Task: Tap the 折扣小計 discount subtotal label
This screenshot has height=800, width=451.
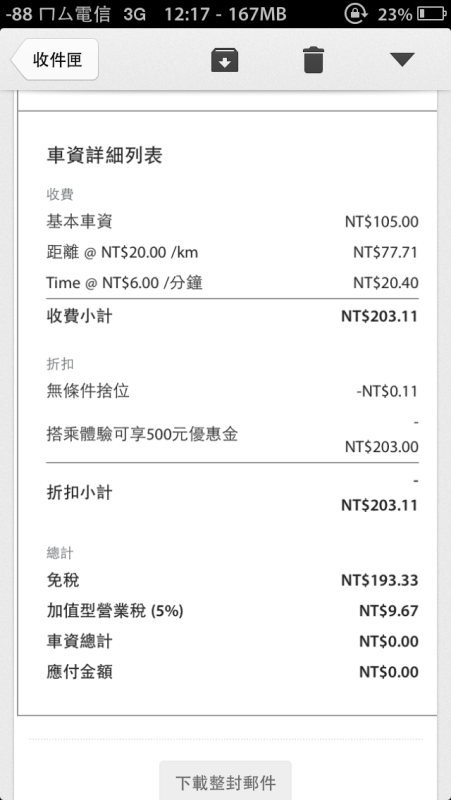Action: point(80,493)
